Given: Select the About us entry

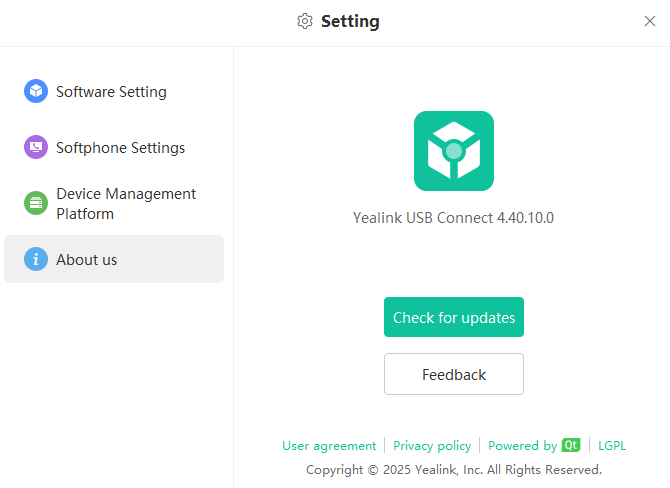Looking at the screenshot, I should (114, 259).
